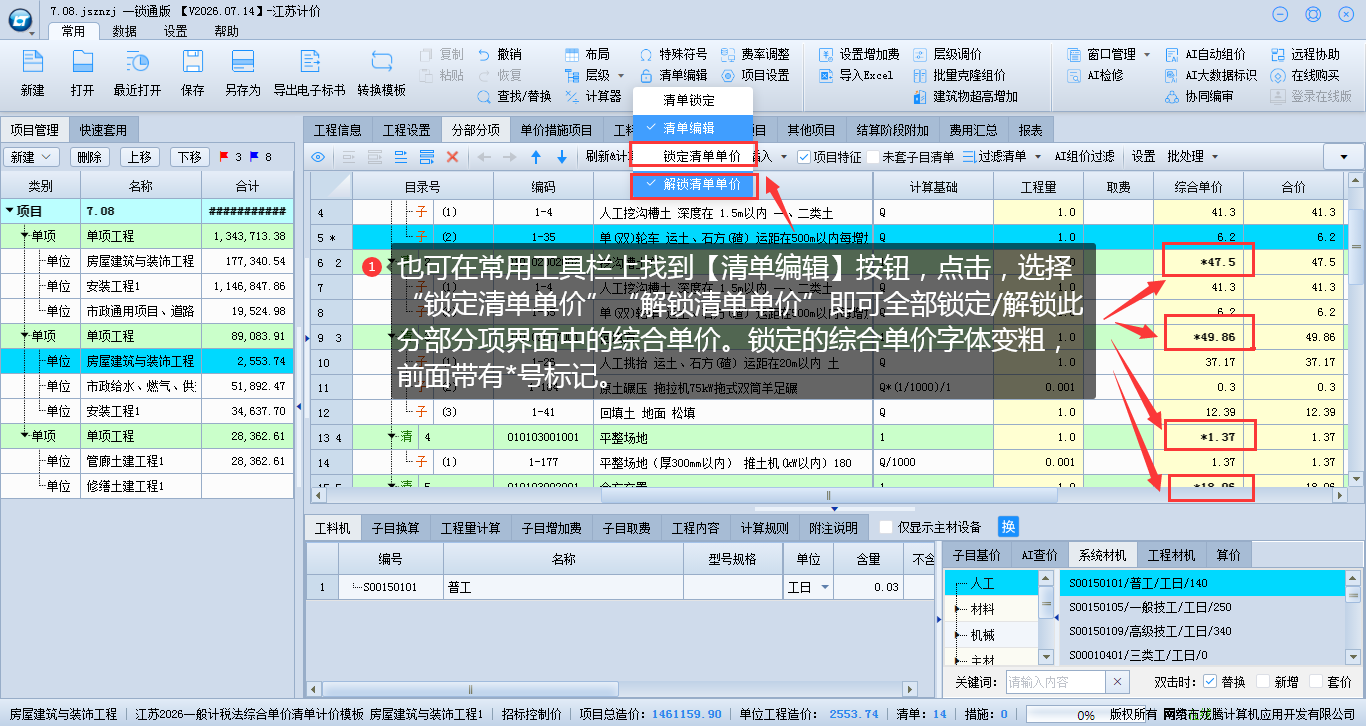Open 远程协助 remote assistance
The height and width of the screenshot is (726, 1366).
point(1305,54)
